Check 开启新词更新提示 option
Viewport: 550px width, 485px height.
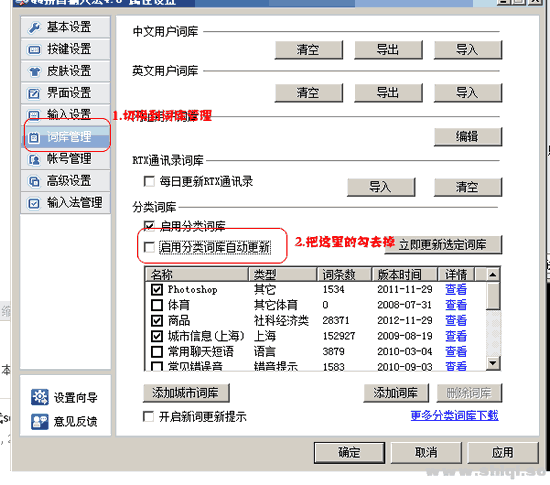click(149, 416)
